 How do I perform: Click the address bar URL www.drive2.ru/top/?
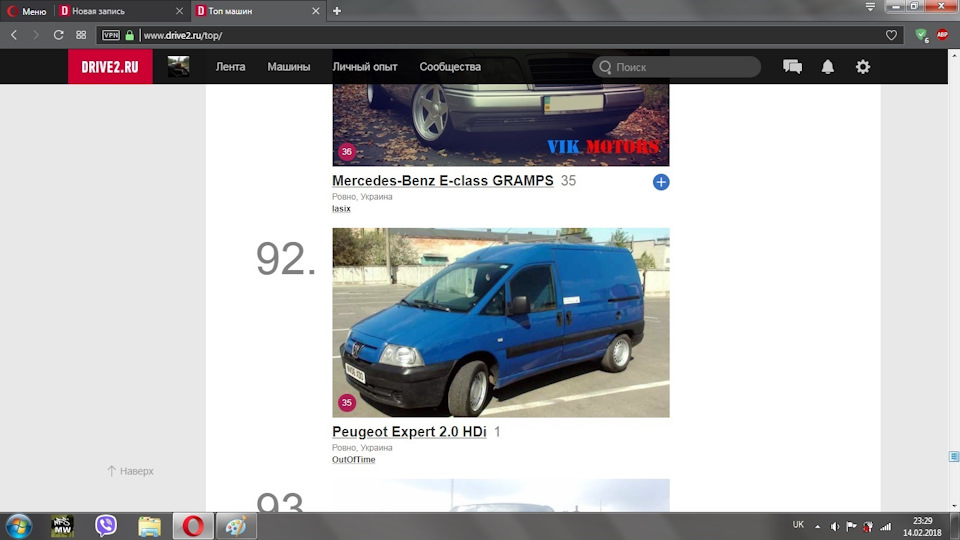tap(182, 36)
